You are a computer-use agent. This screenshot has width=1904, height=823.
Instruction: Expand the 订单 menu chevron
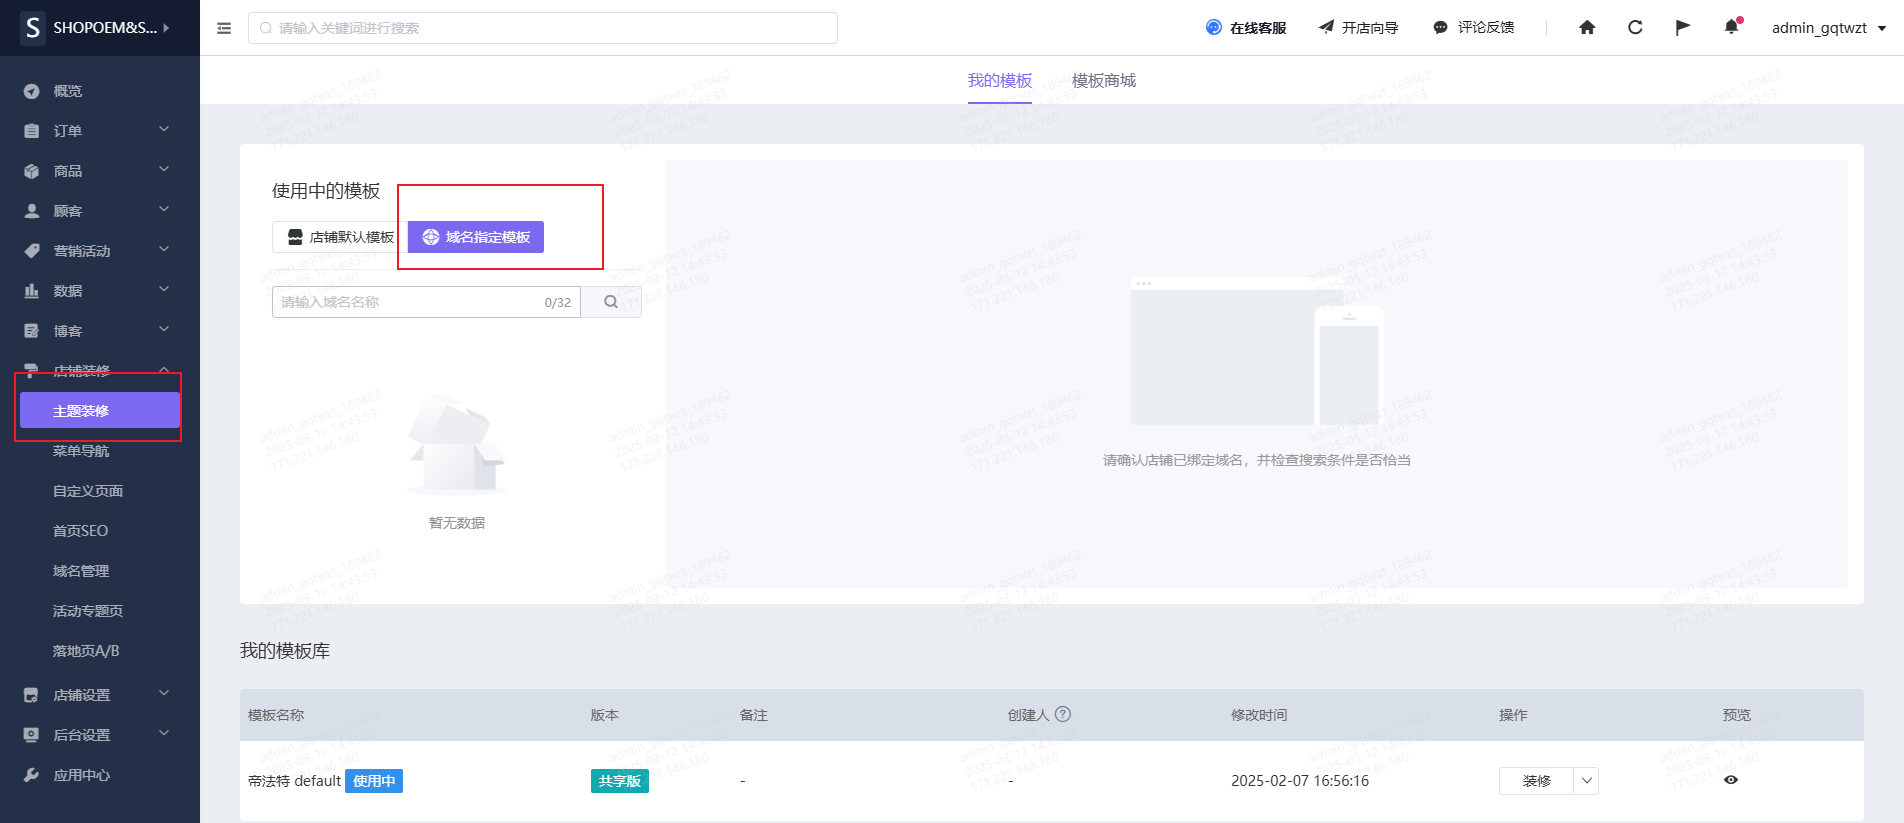pyautogui.click(x=164, y=130)
